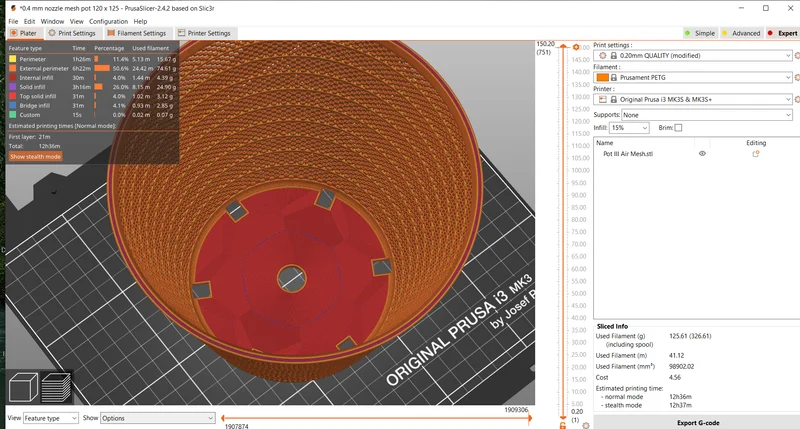800x429 pixels.
Task: Click the editing icon for Pot III Air Mesh.stl
Action: [756, 154]
